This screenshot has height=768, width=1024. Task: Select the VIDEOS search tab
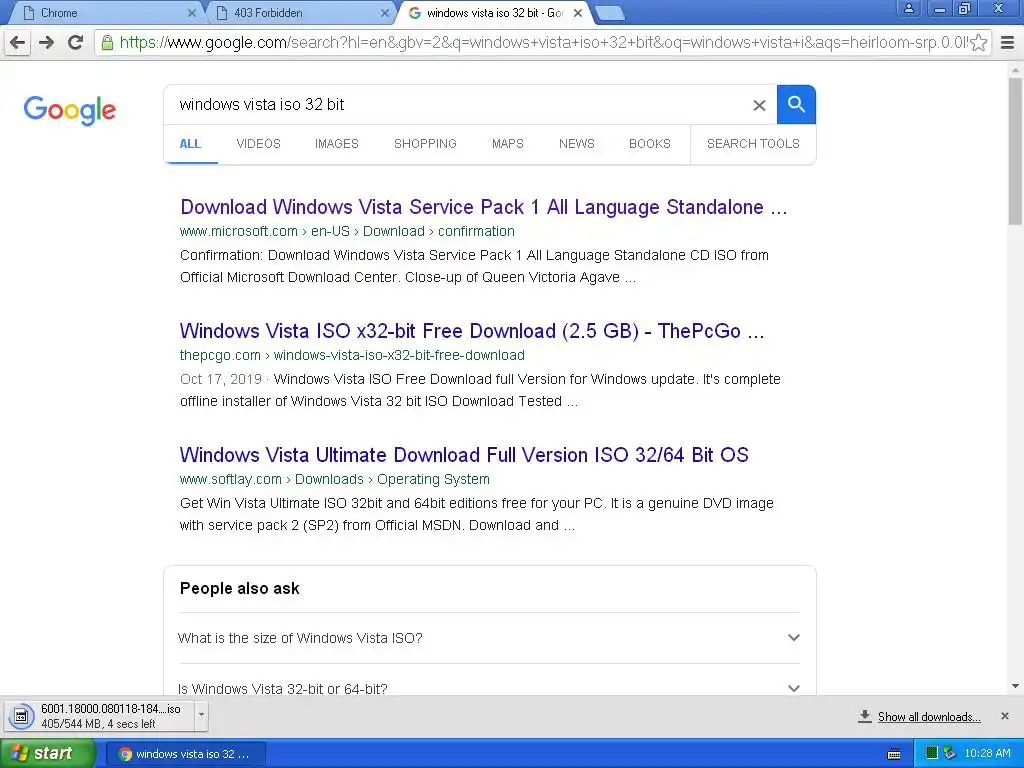pos(259,144)
